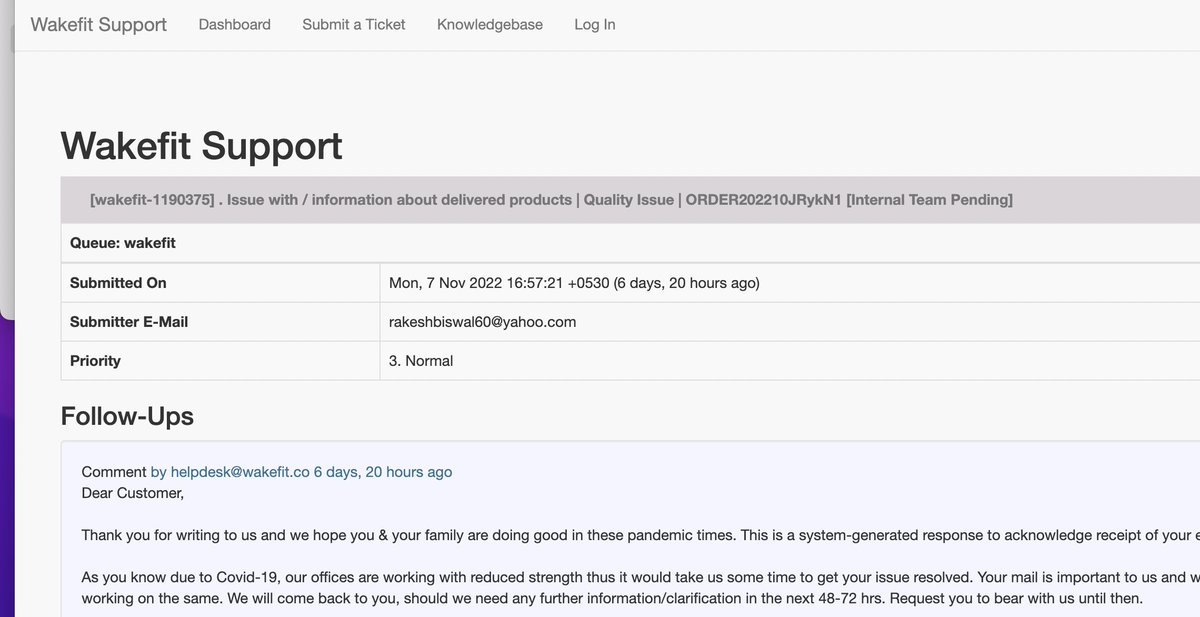Open the Knowledgebase nav item
Image resolution: width=1200 pixels, height=617 pixels.
(x=490, y=24)
